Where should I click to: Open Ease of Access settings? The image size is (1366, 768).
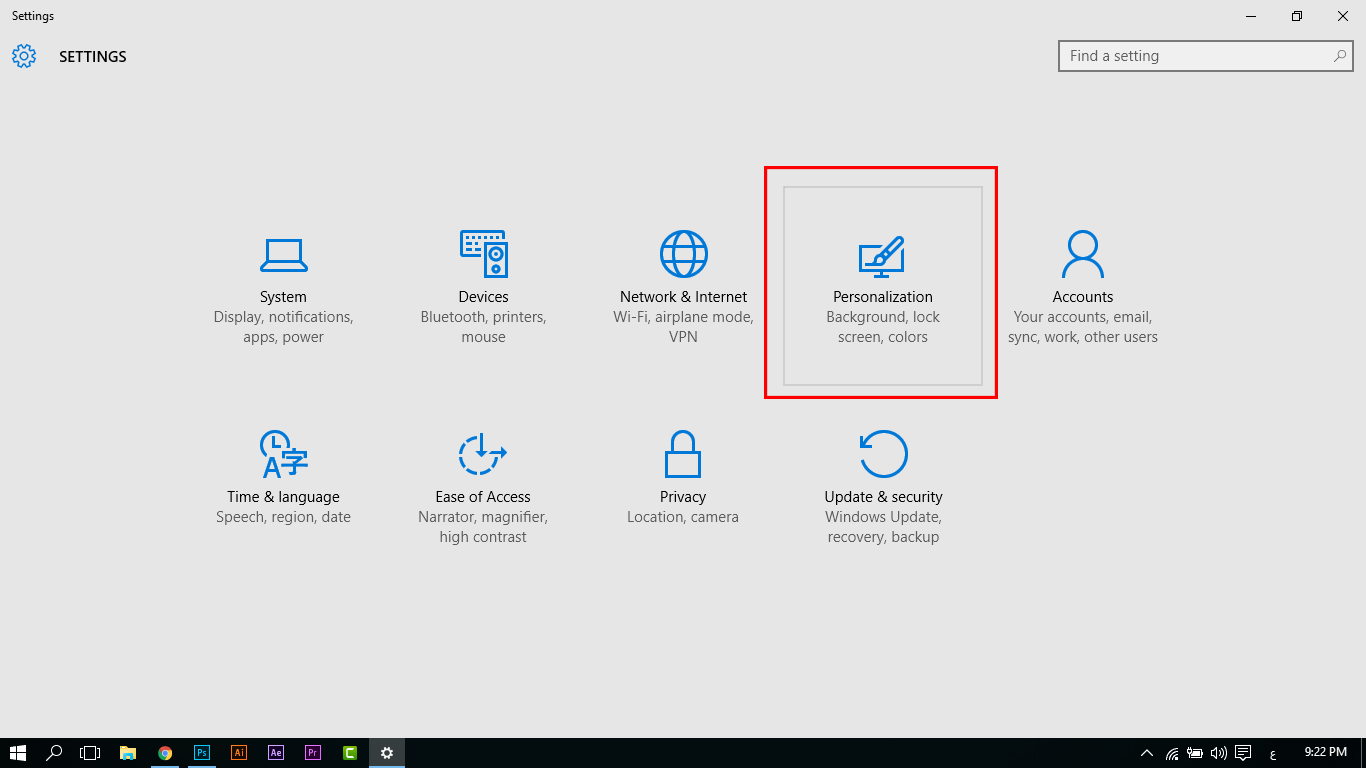coord(483,487)
